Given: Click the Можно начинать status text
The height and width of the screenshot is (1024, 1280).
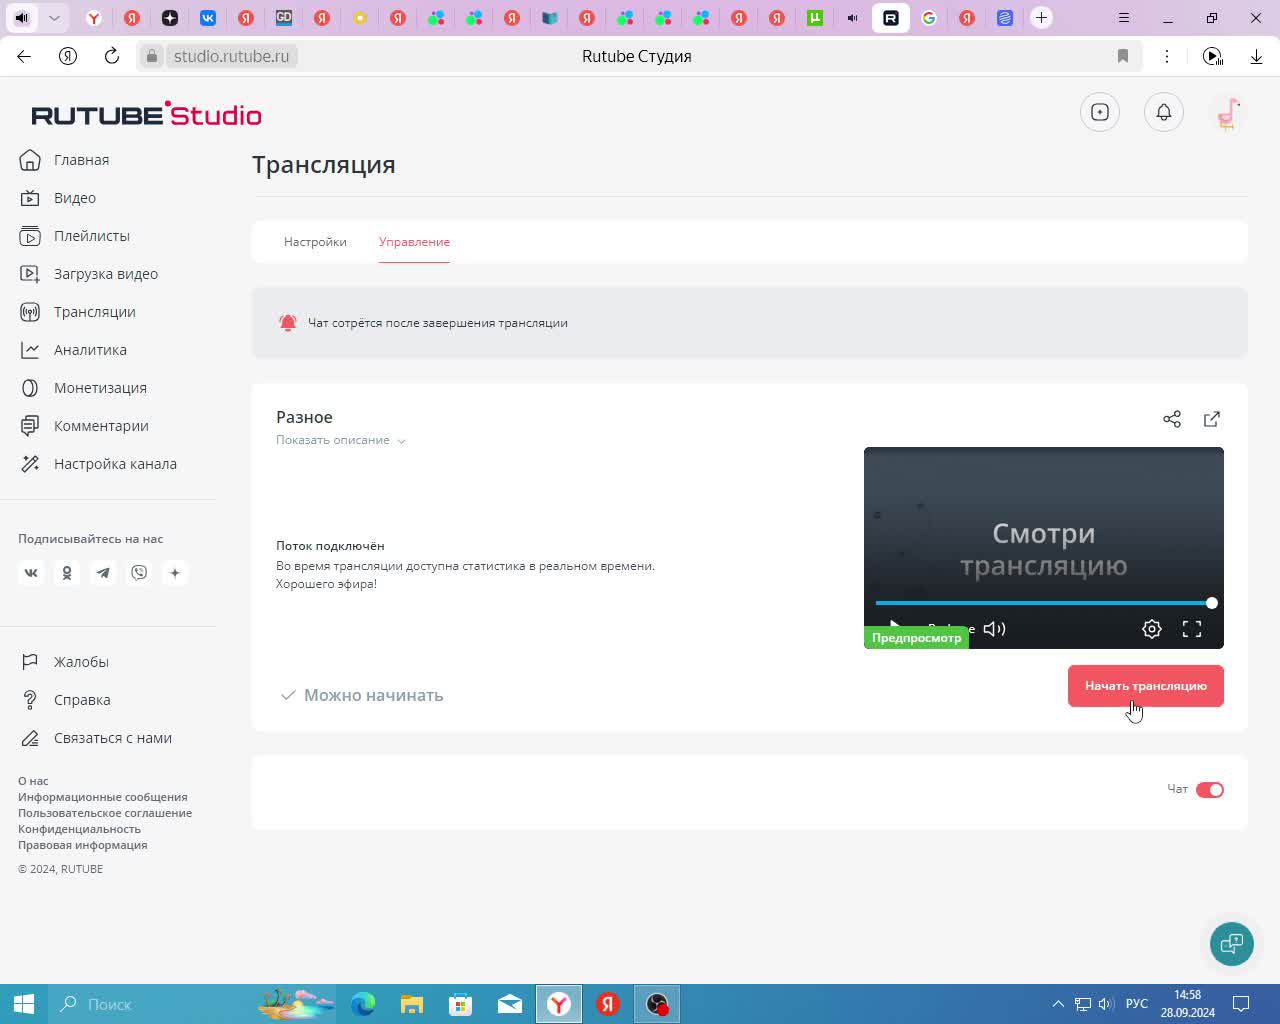Looking at the screenshot, I should pyautogui.click(x=373, y=695).
